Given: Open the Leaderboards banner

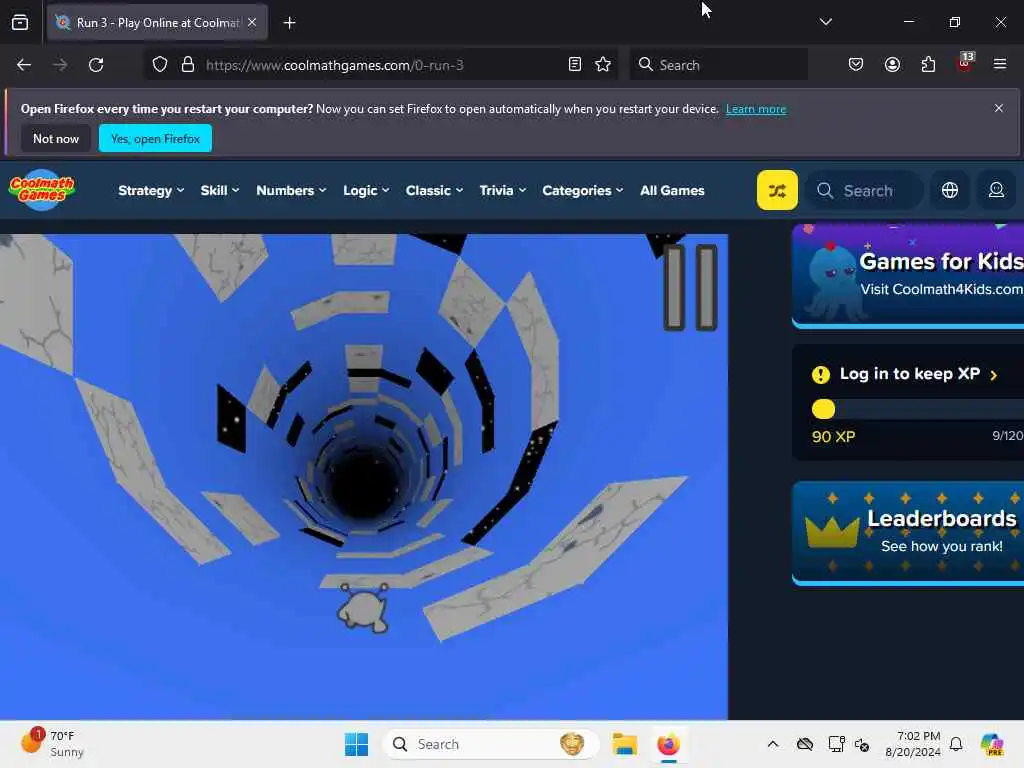Looking at the screenshot, I should pyautogui.click(x=908, y=533).
